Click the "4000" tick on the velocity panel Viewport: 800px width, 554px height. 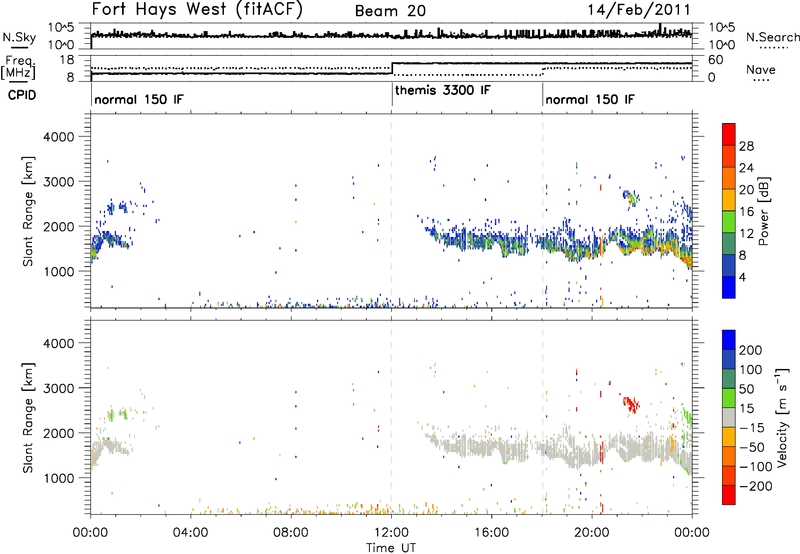pos(59,343)
